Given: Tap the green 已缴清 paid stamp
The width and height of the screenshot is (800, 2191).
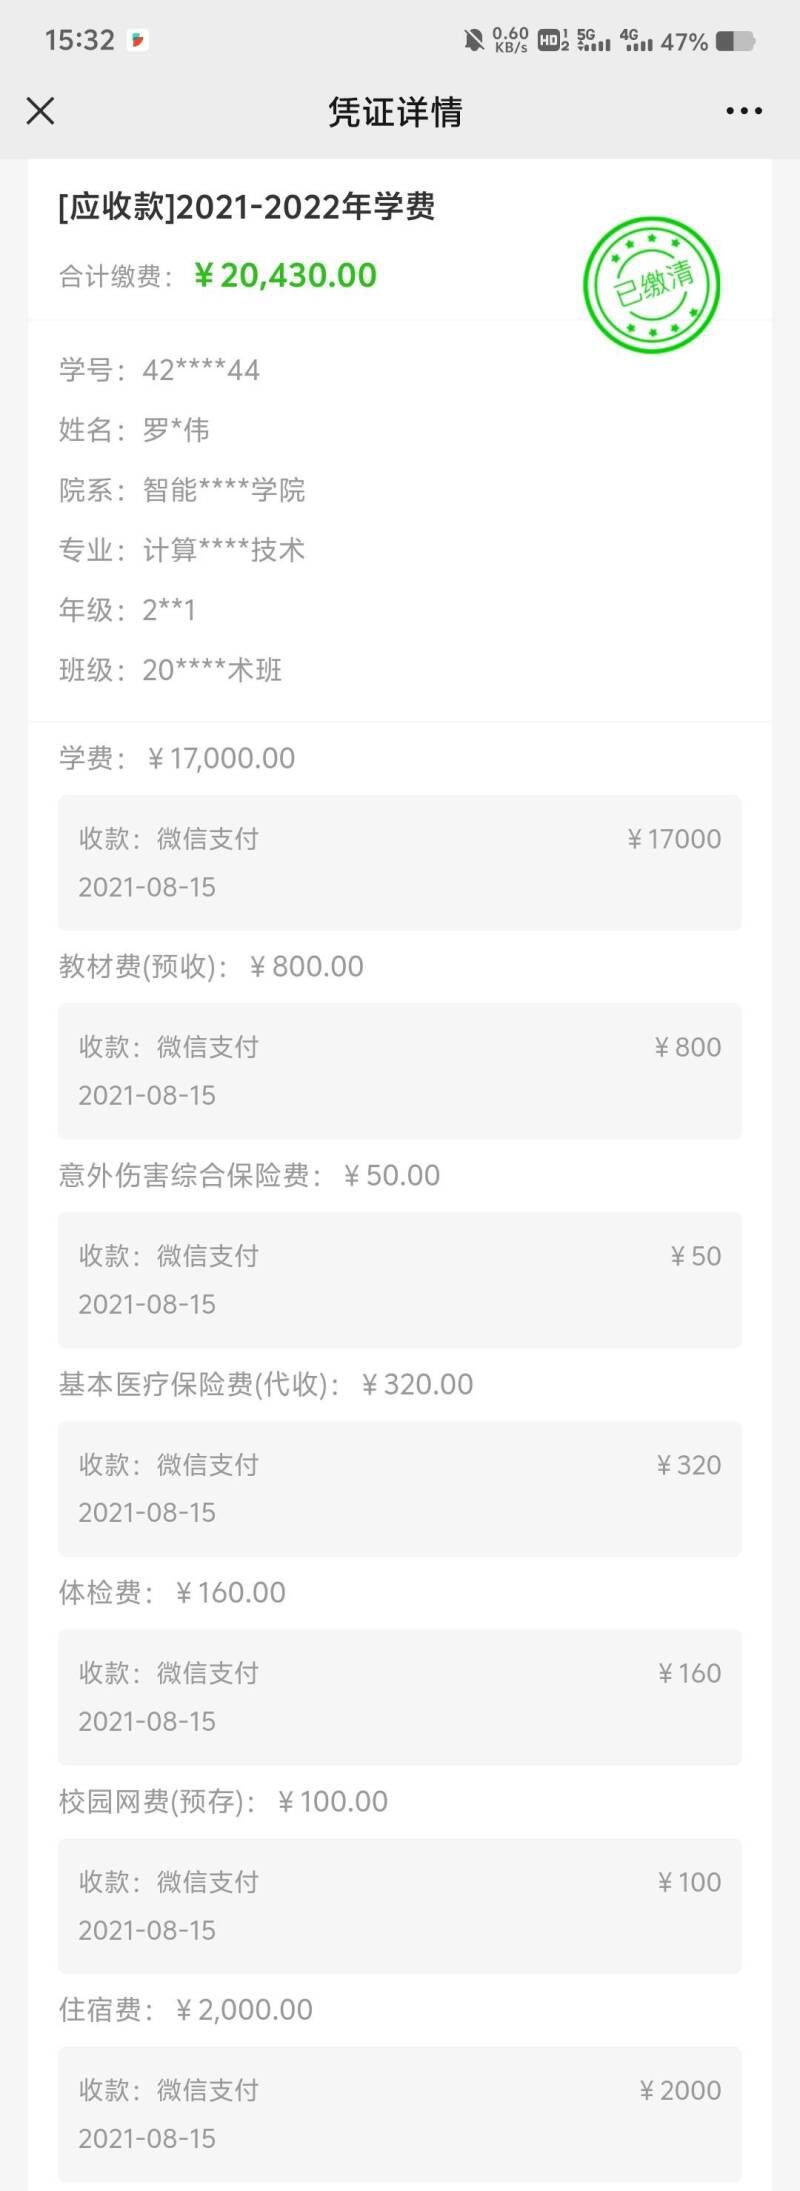Looking at the screenshot, I should pos(652,285).
